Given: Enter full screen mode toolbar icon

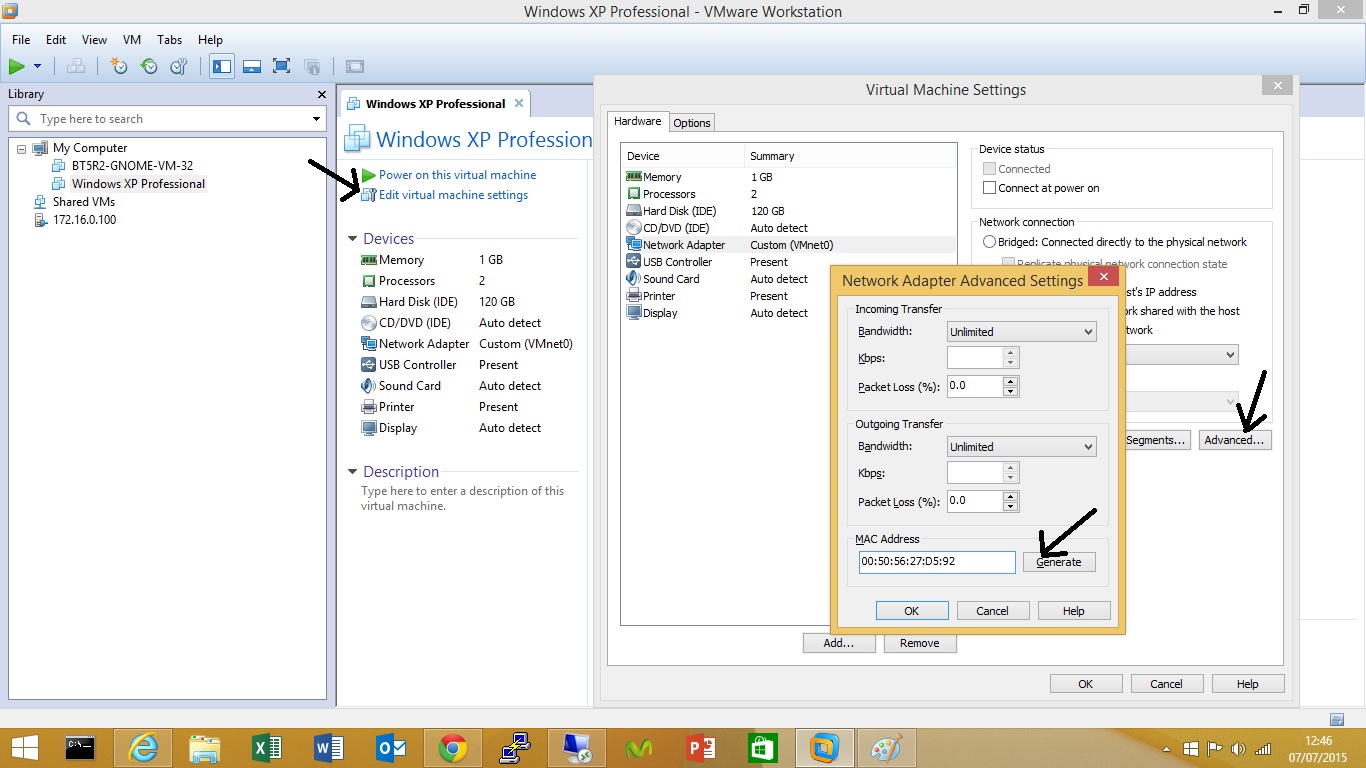Looking at the screenshot, I should click(282, 66).
